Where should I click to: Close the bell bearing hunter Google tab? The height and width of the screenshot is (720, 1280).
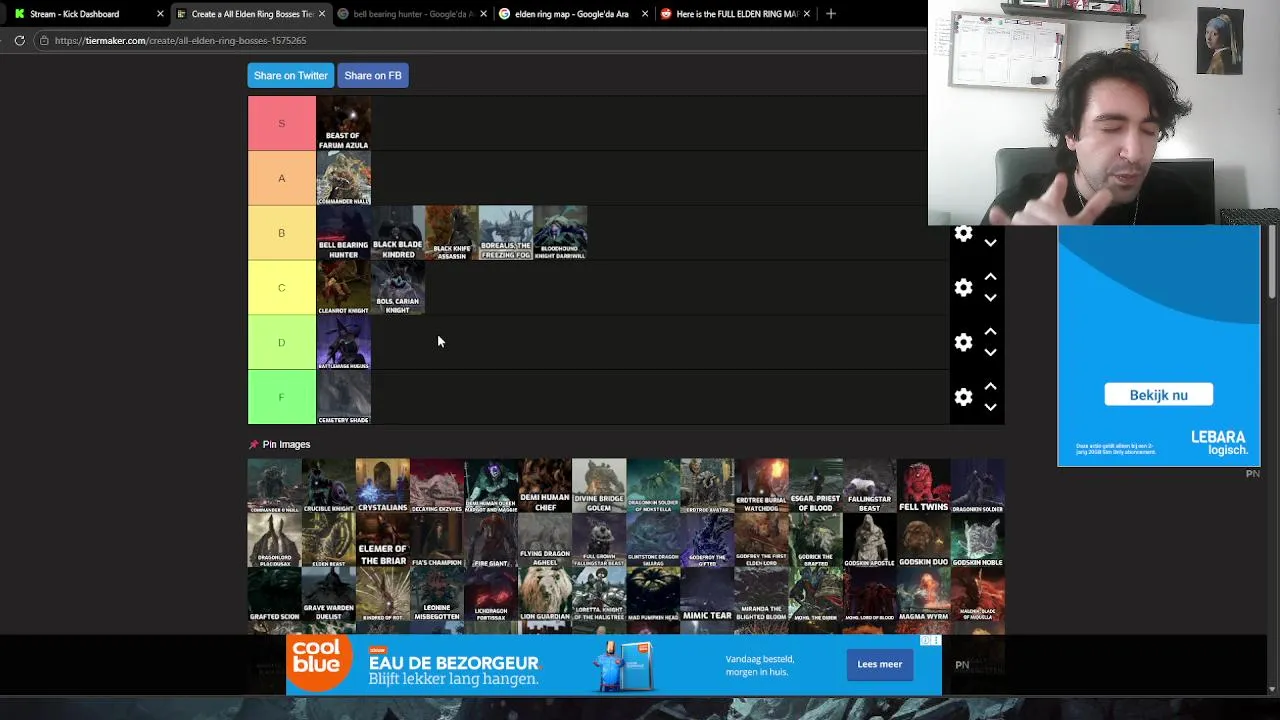point(484,14)
